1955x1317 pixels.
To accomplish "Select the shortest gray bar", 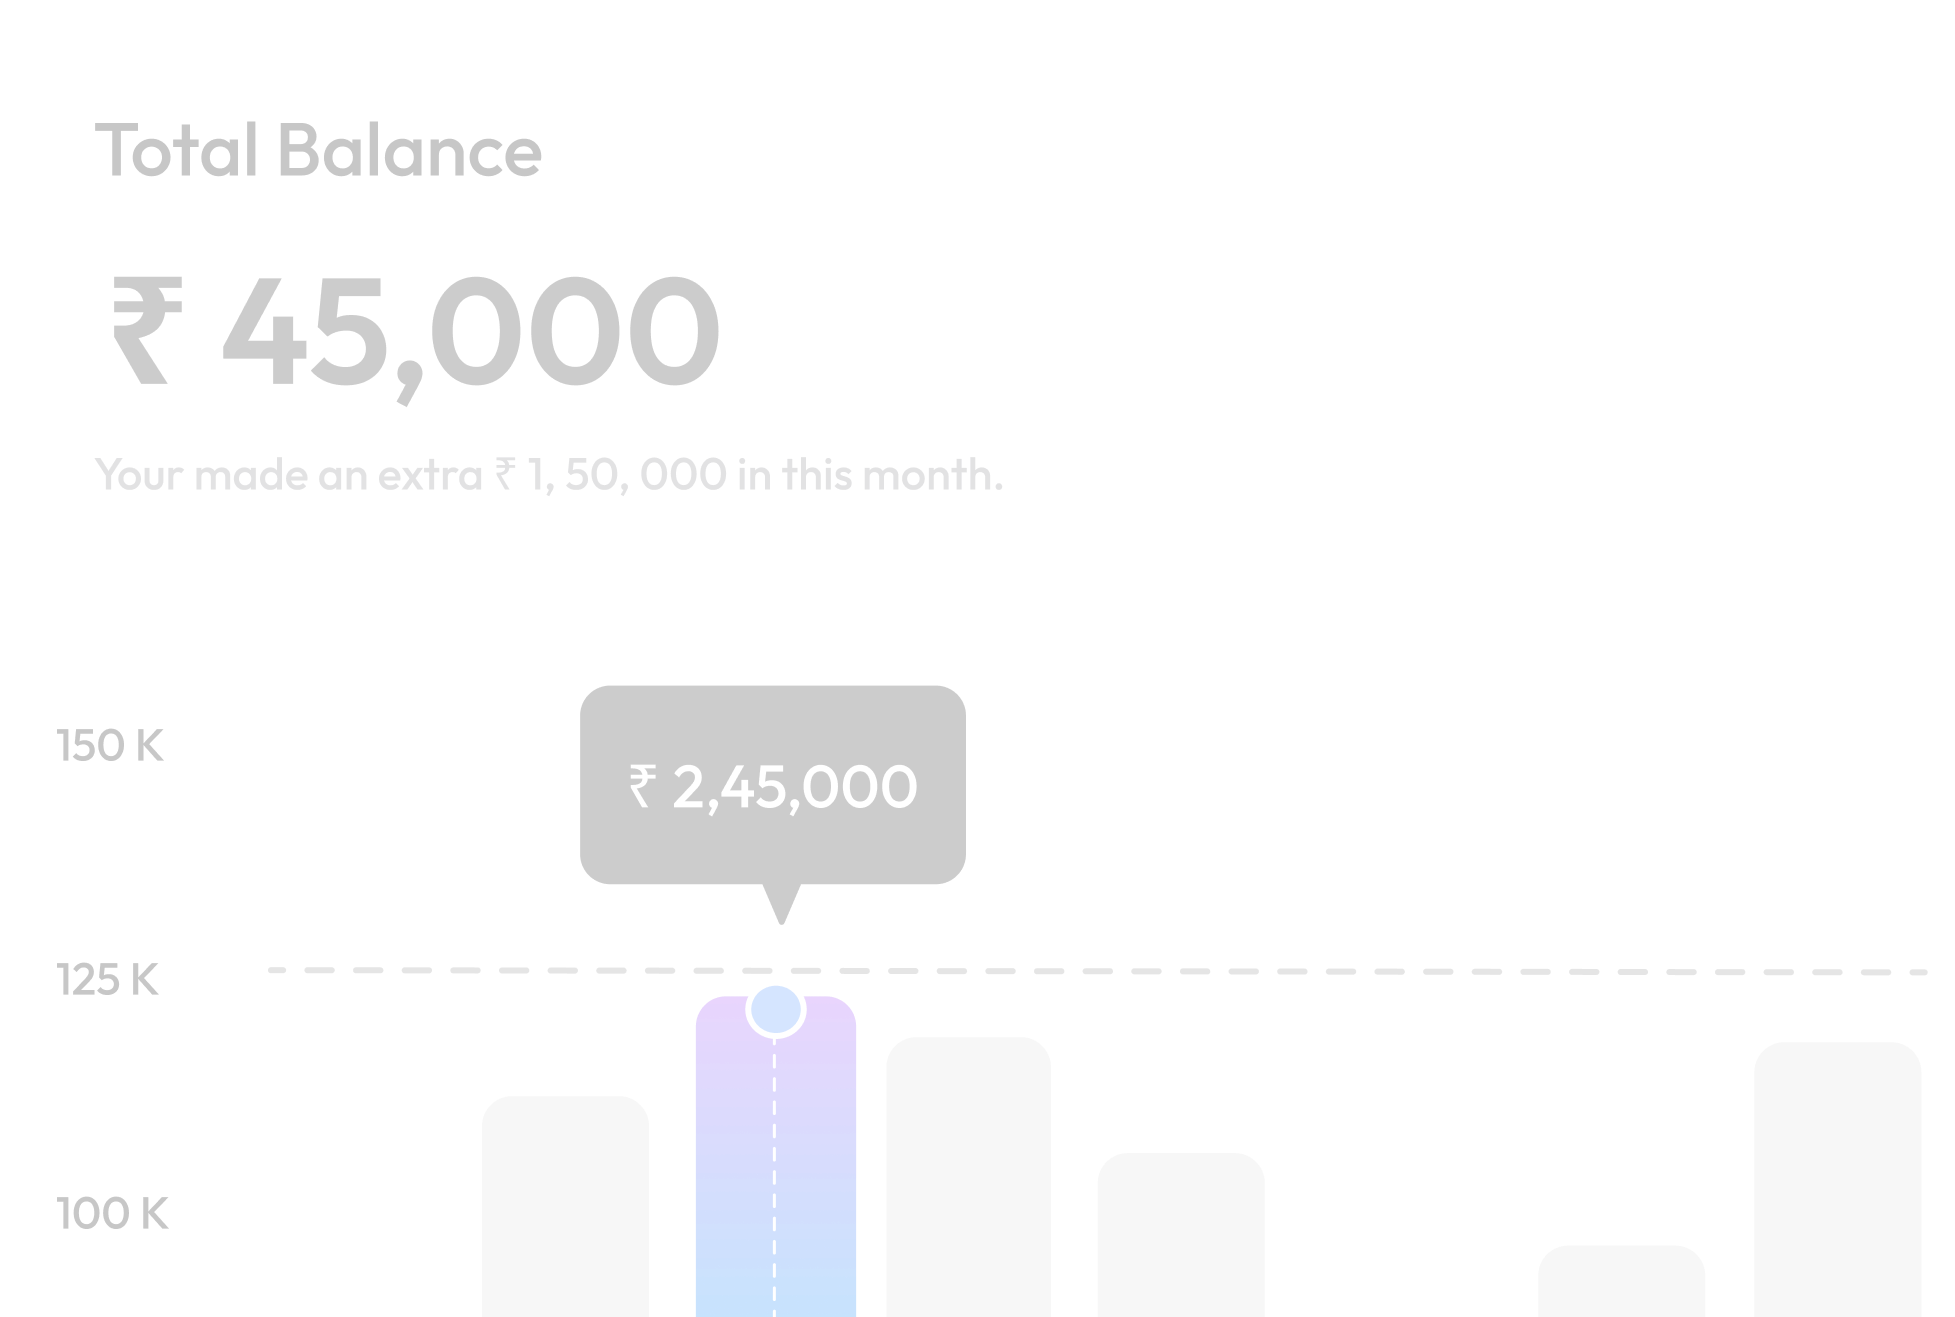I will (x=1621, y=1281).
